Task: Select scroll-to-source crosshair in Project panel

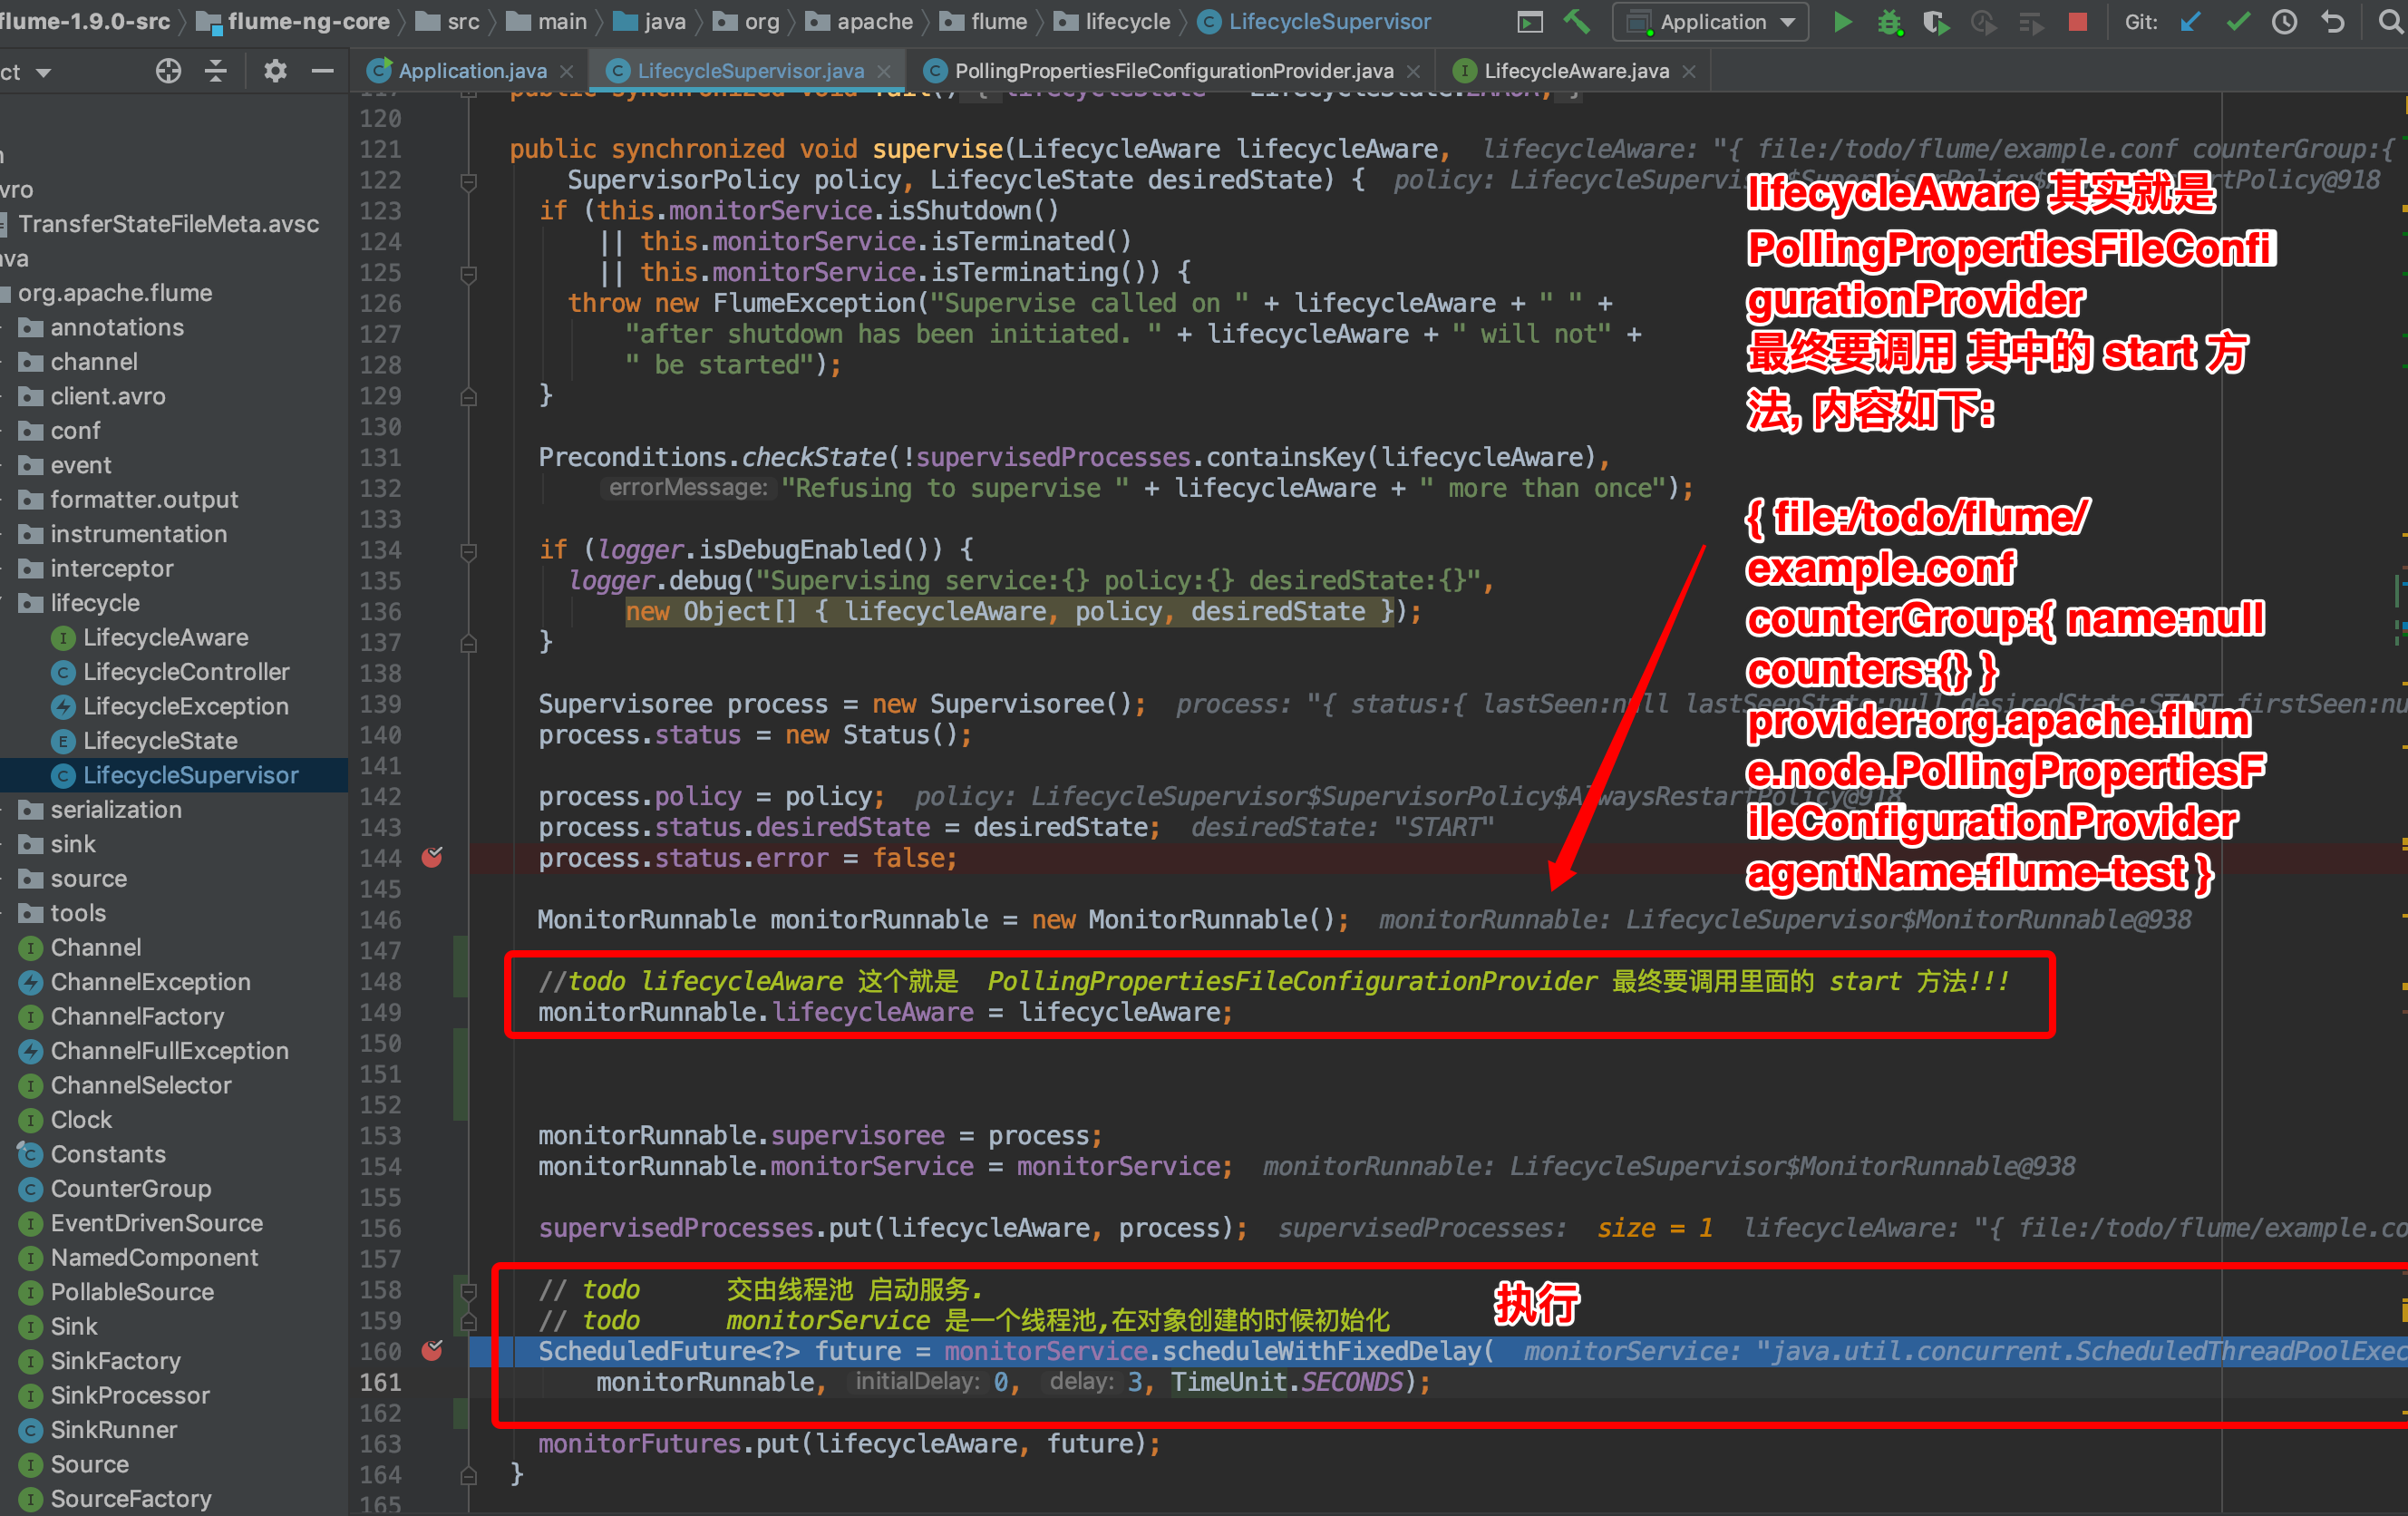Action: [168, 71]
